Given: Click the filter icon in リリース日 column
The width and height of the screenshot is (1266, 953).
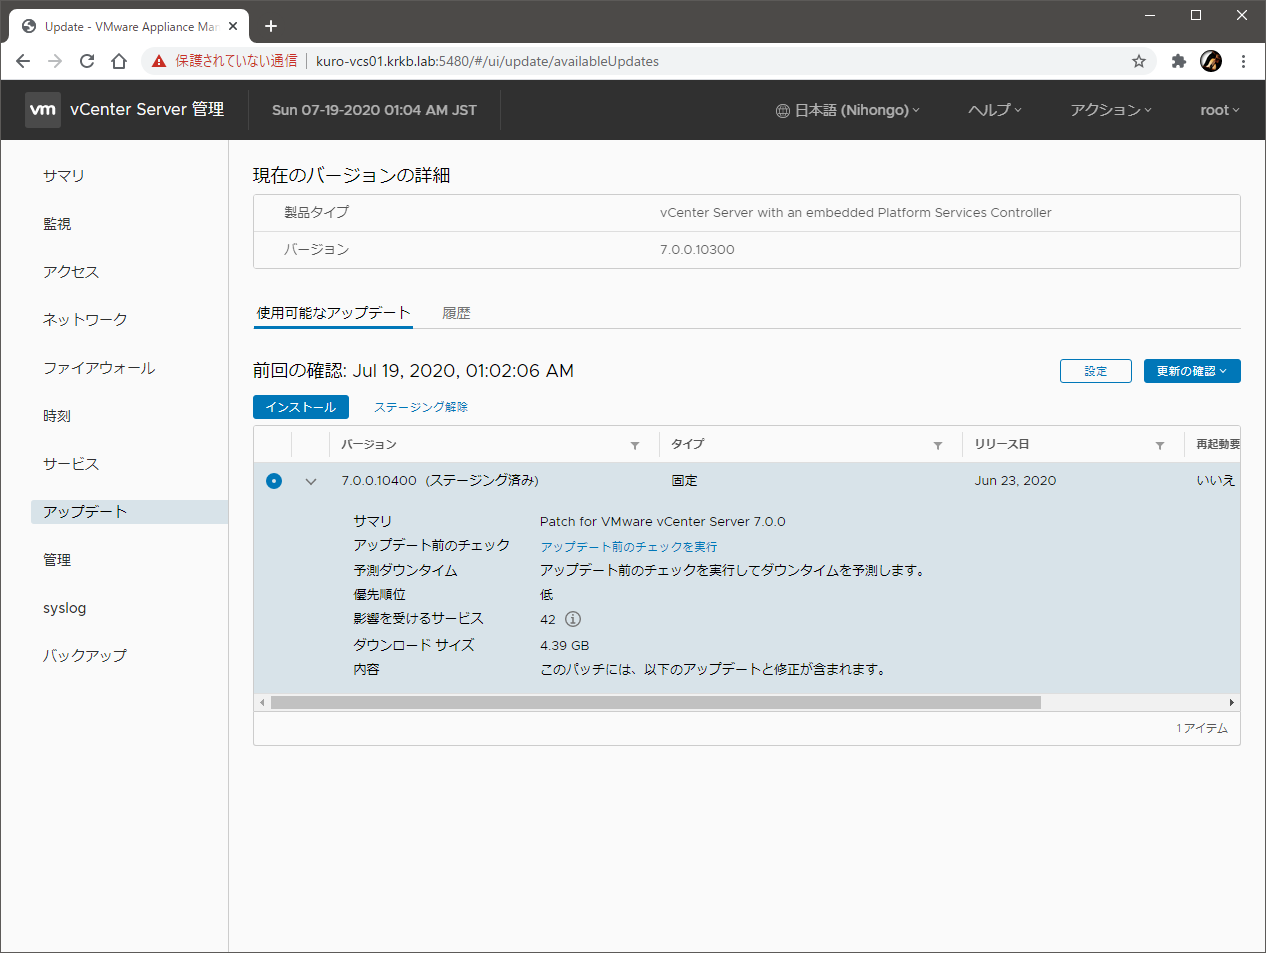Looking at the screenshot, I should tap(1160, 445).
